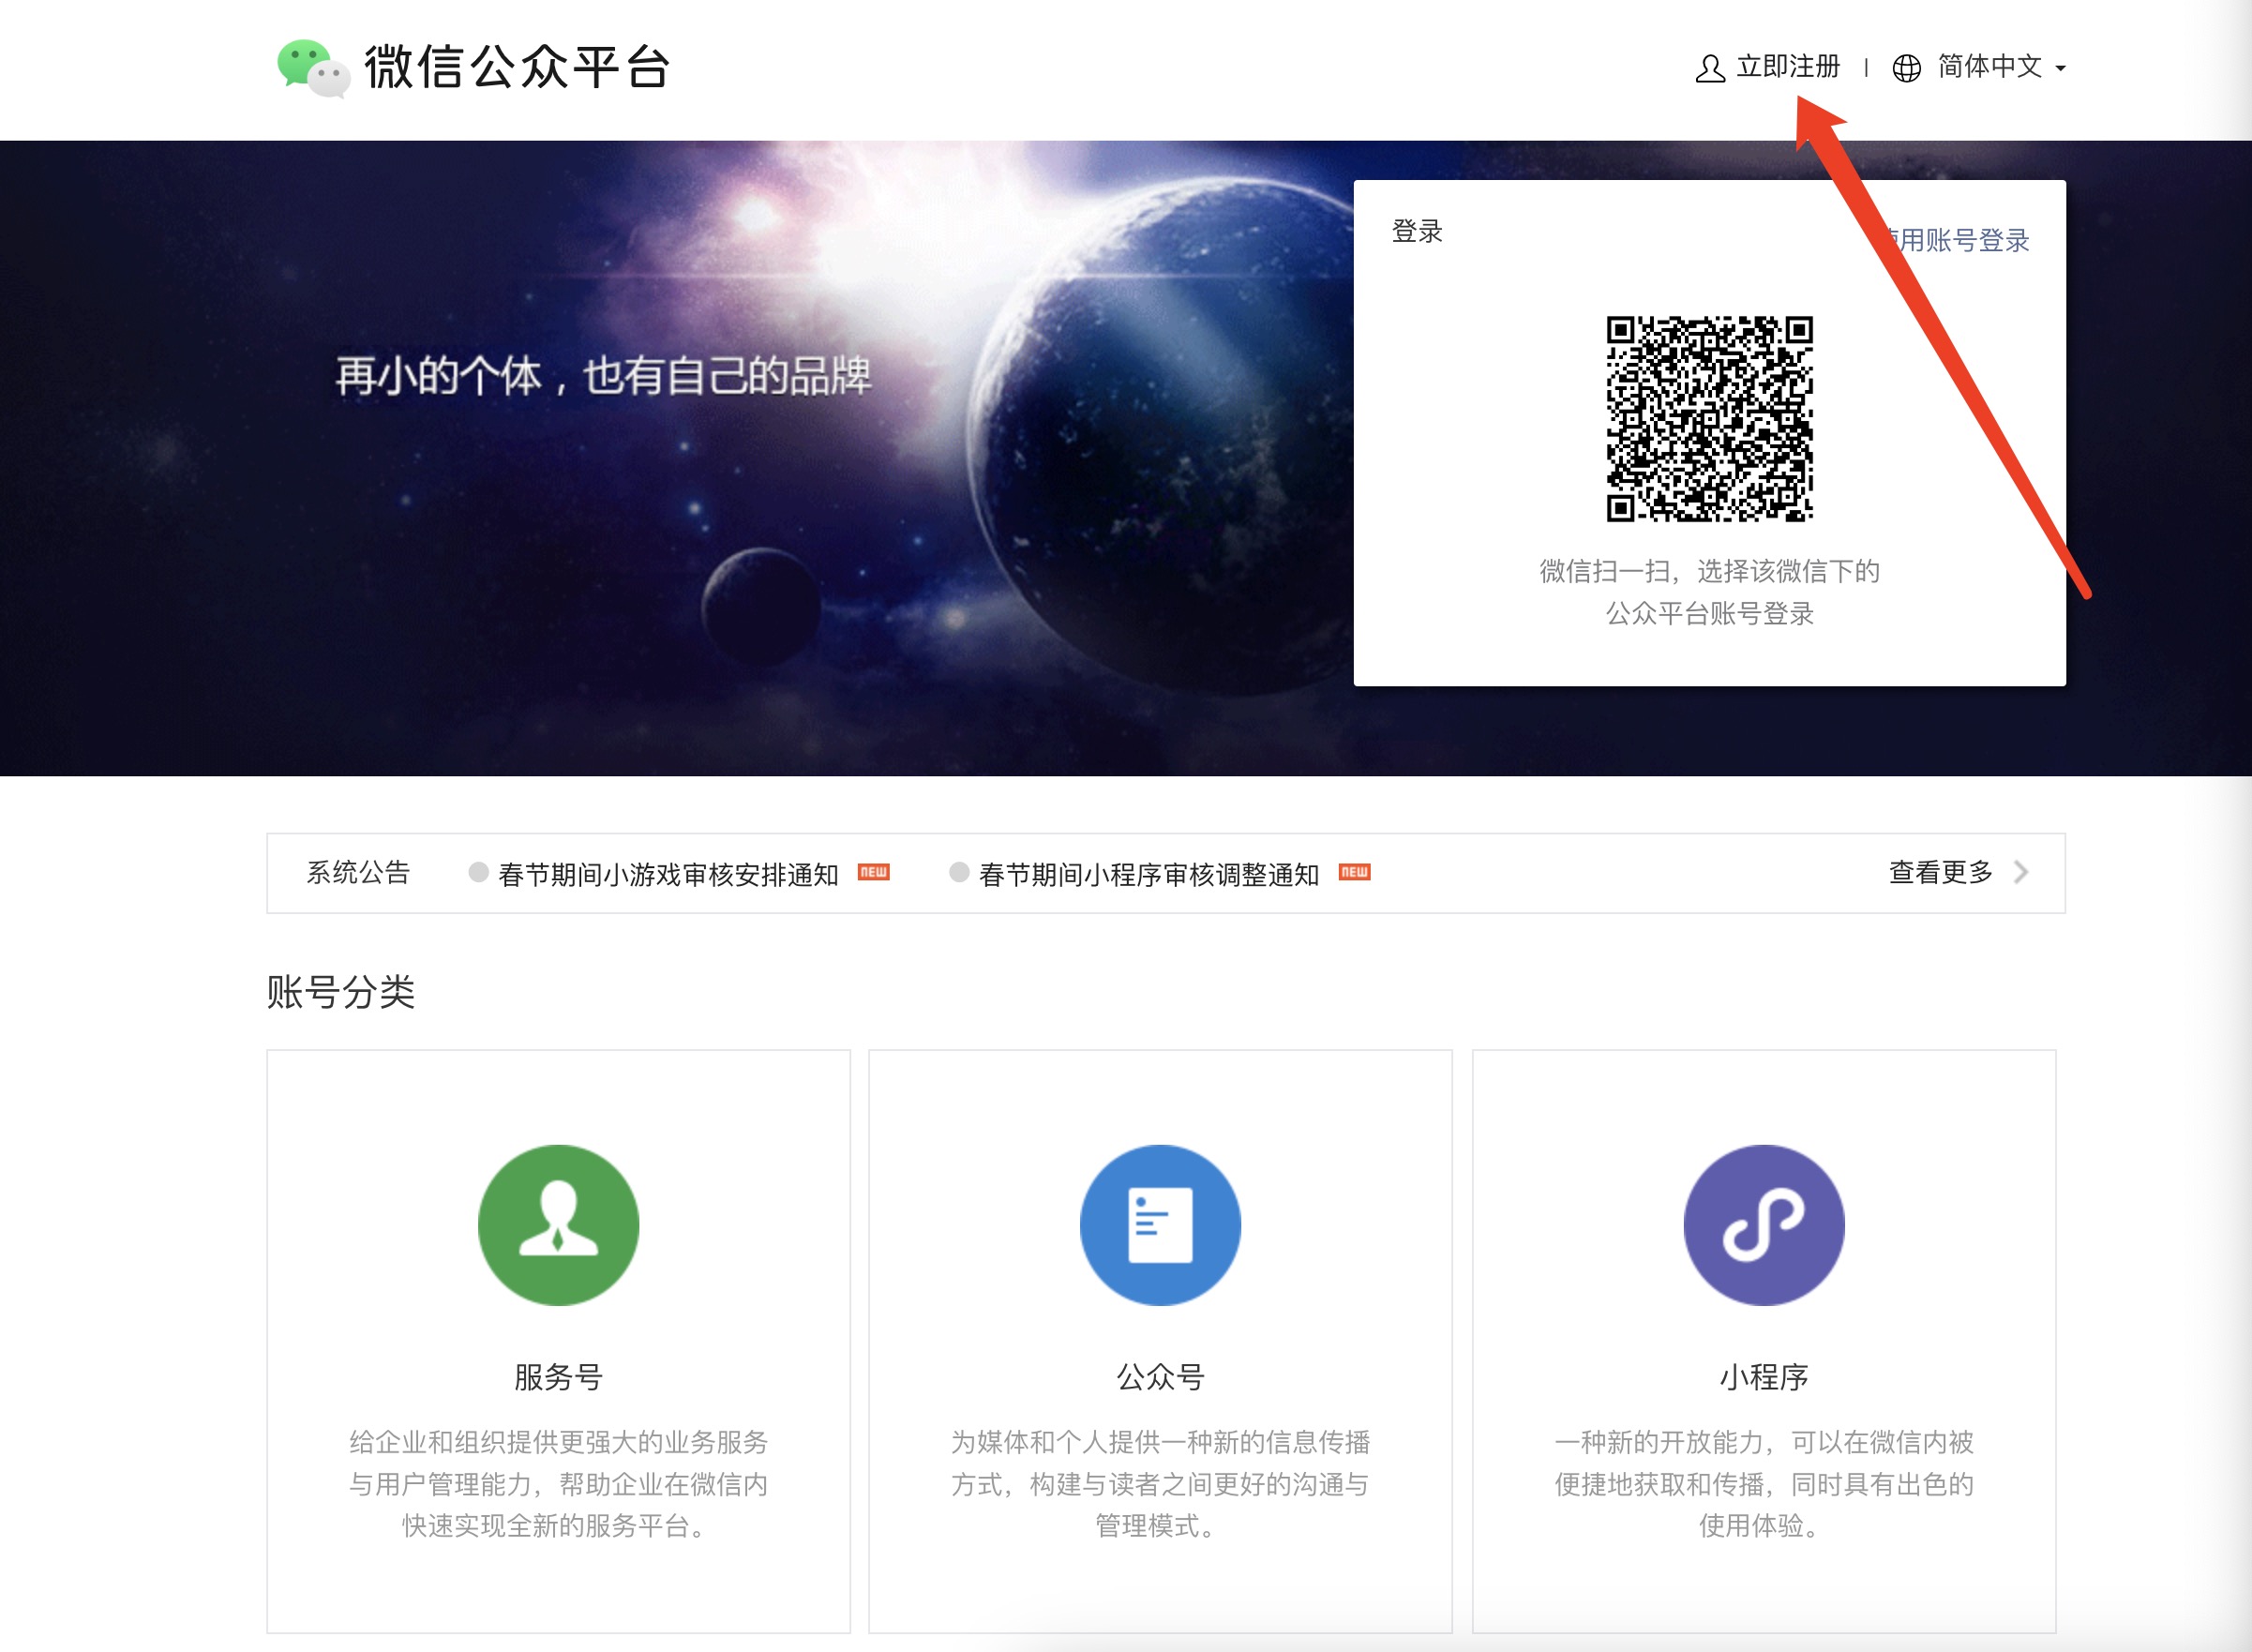Click the NEW badge after 小游戏 announcement
Viewport: 2252px width, 1652px height.
tap(874, 872)
